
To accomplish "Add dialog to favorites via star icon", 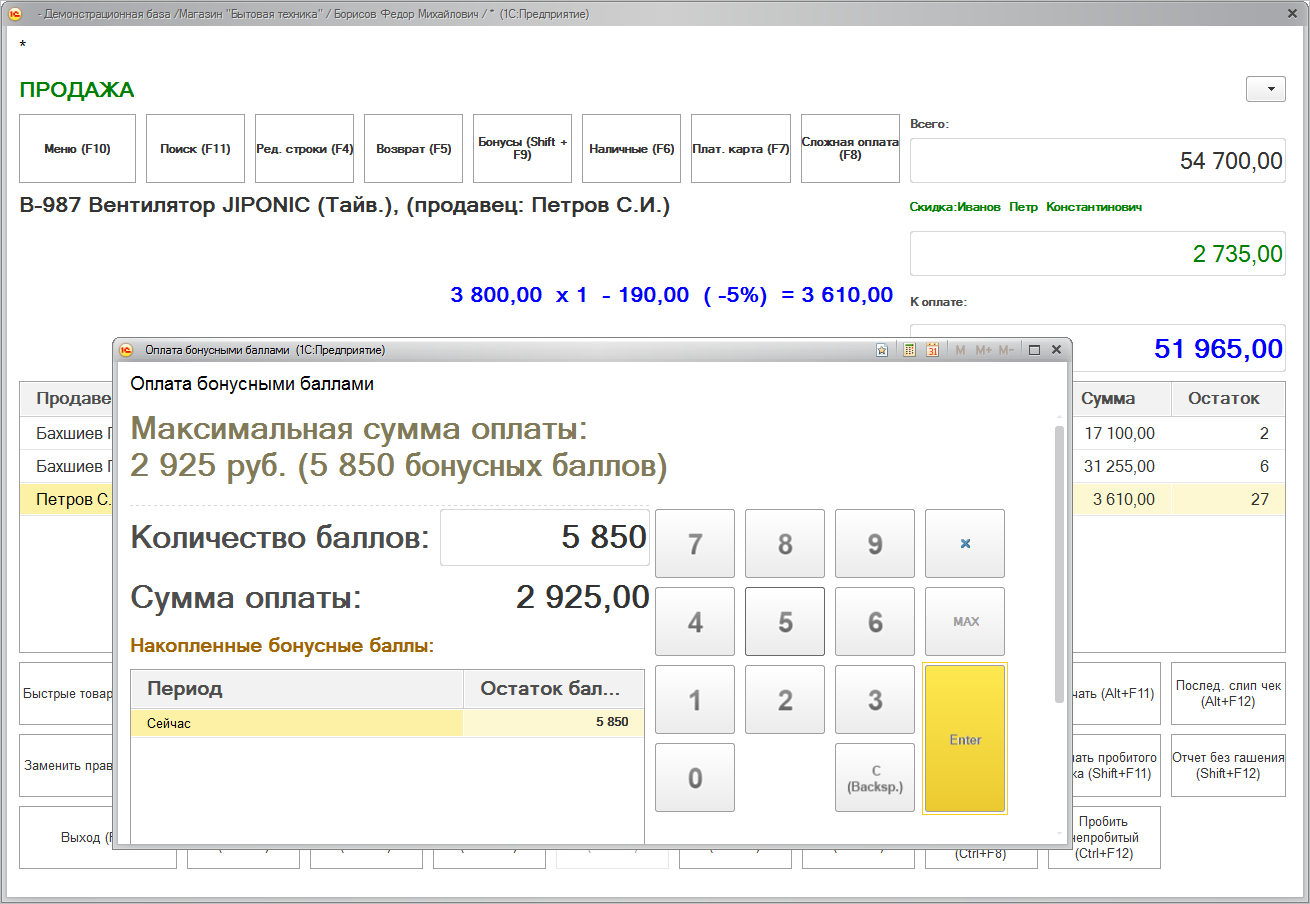I will (x=882, y=350).
